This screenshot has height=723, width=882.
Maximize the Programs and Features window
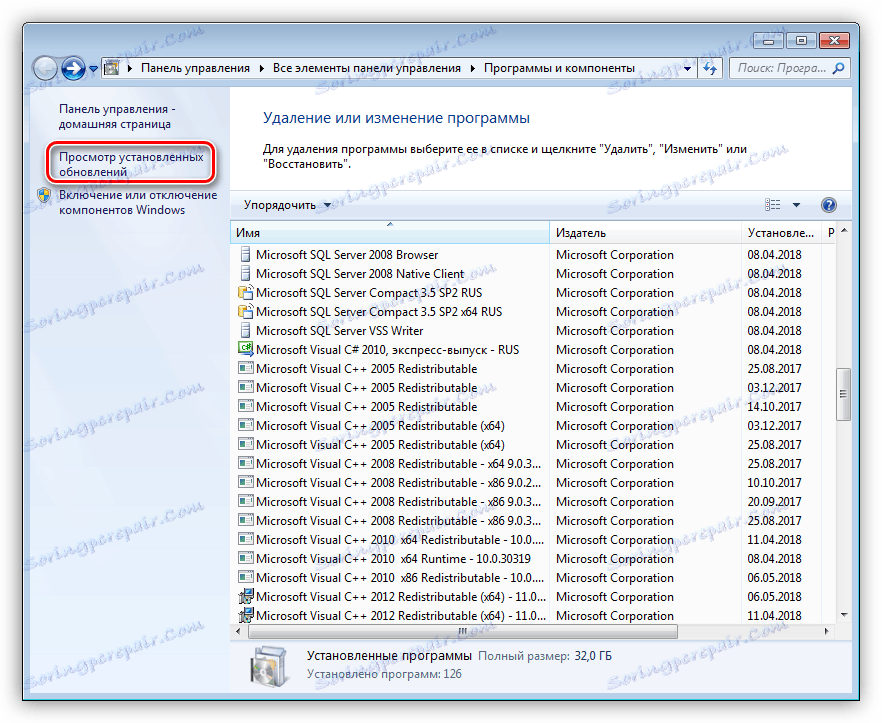[801, 41]
